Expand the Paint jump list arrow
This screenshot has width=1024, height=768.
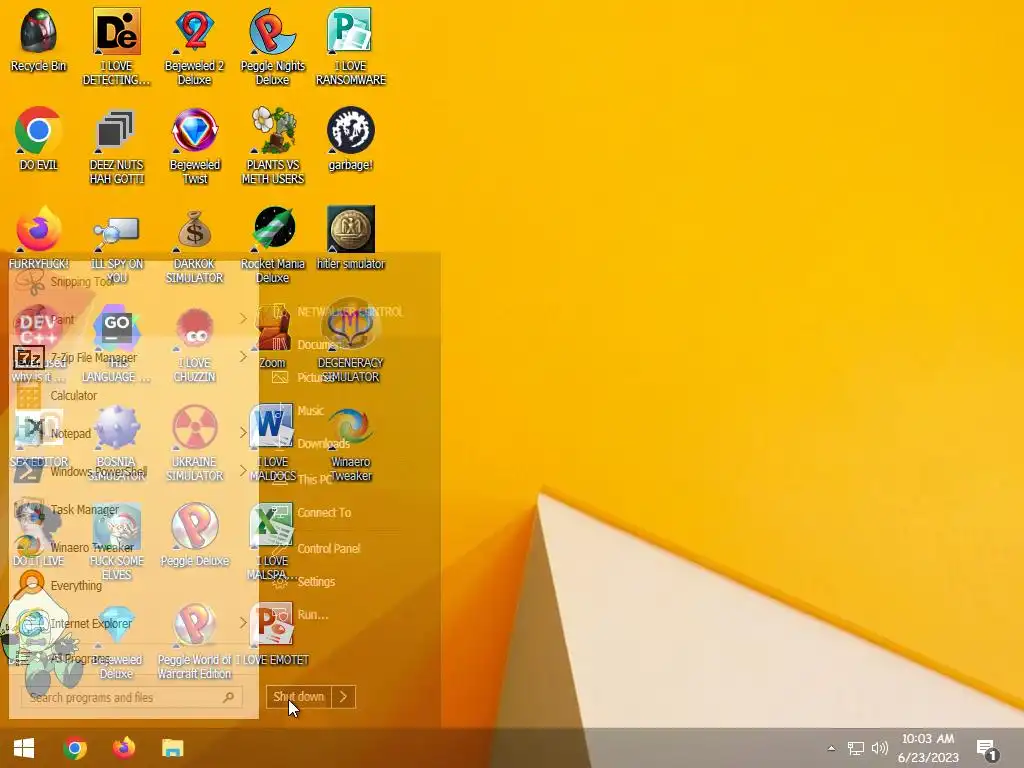(x=243, y=319)
